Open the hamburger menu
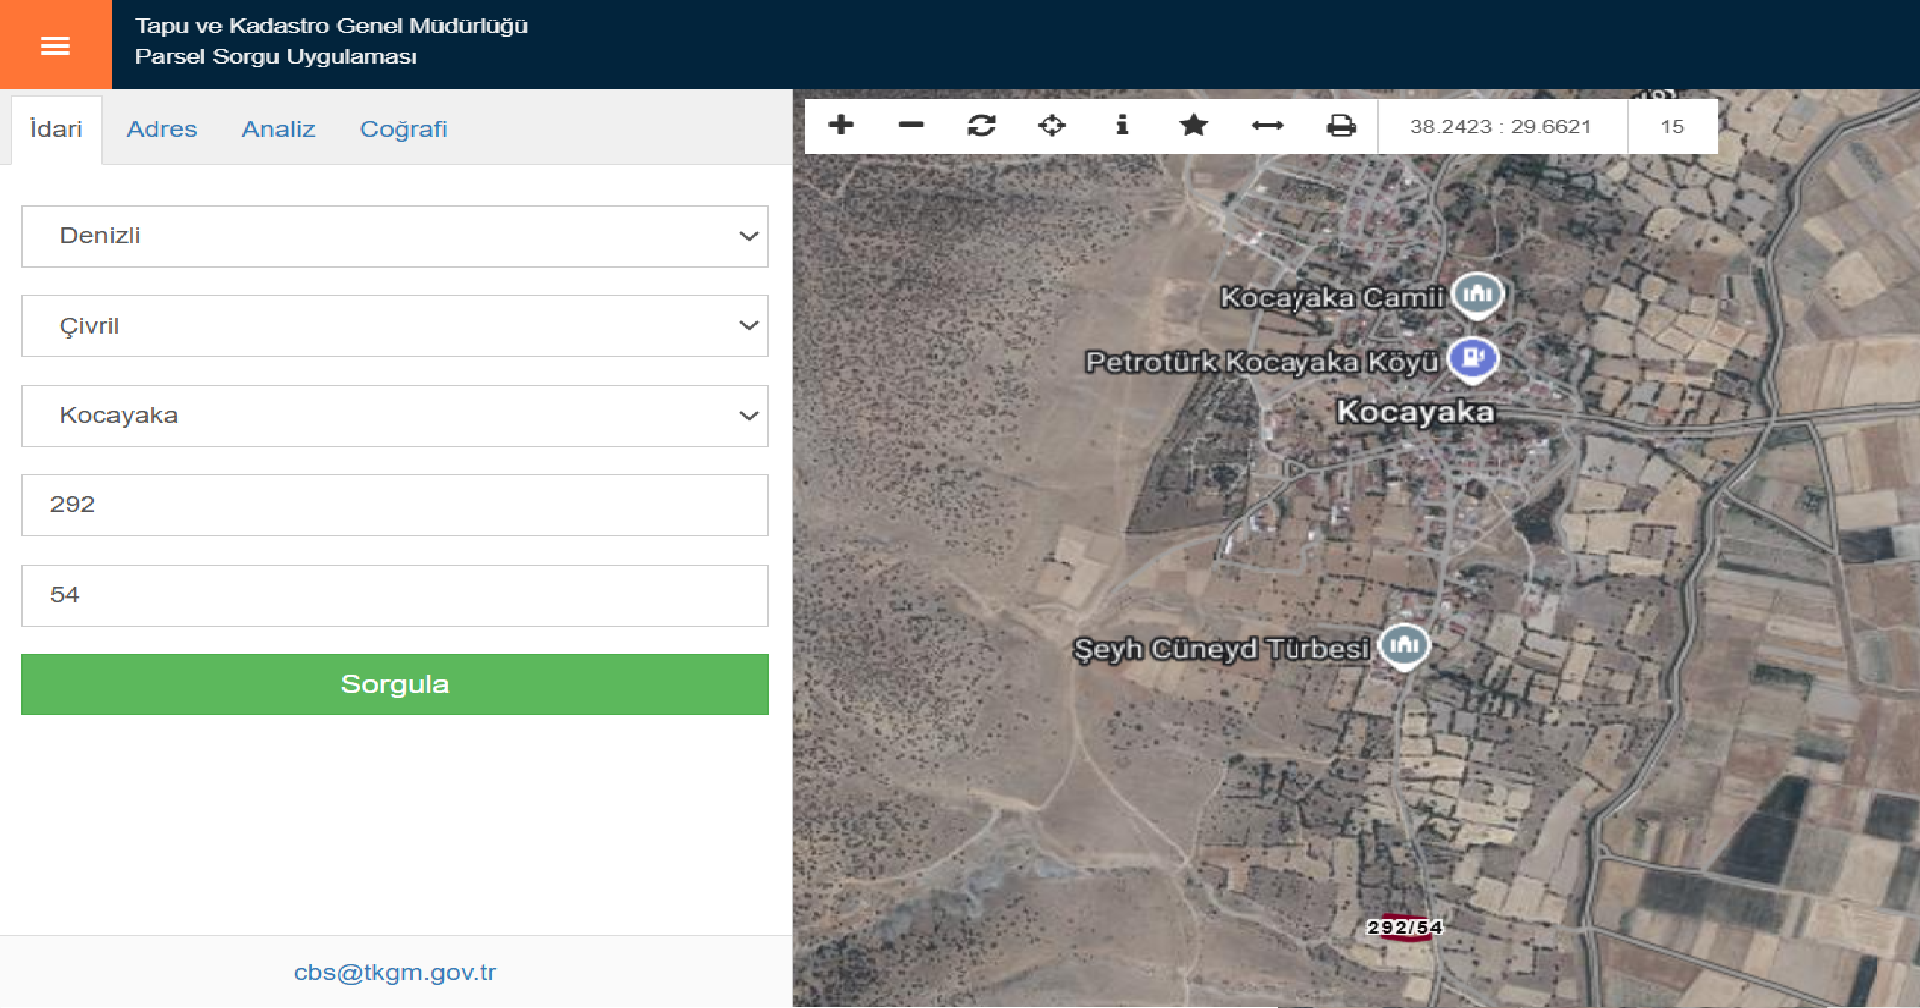This screenshot has height=1008, width=1920. (55, 45)
